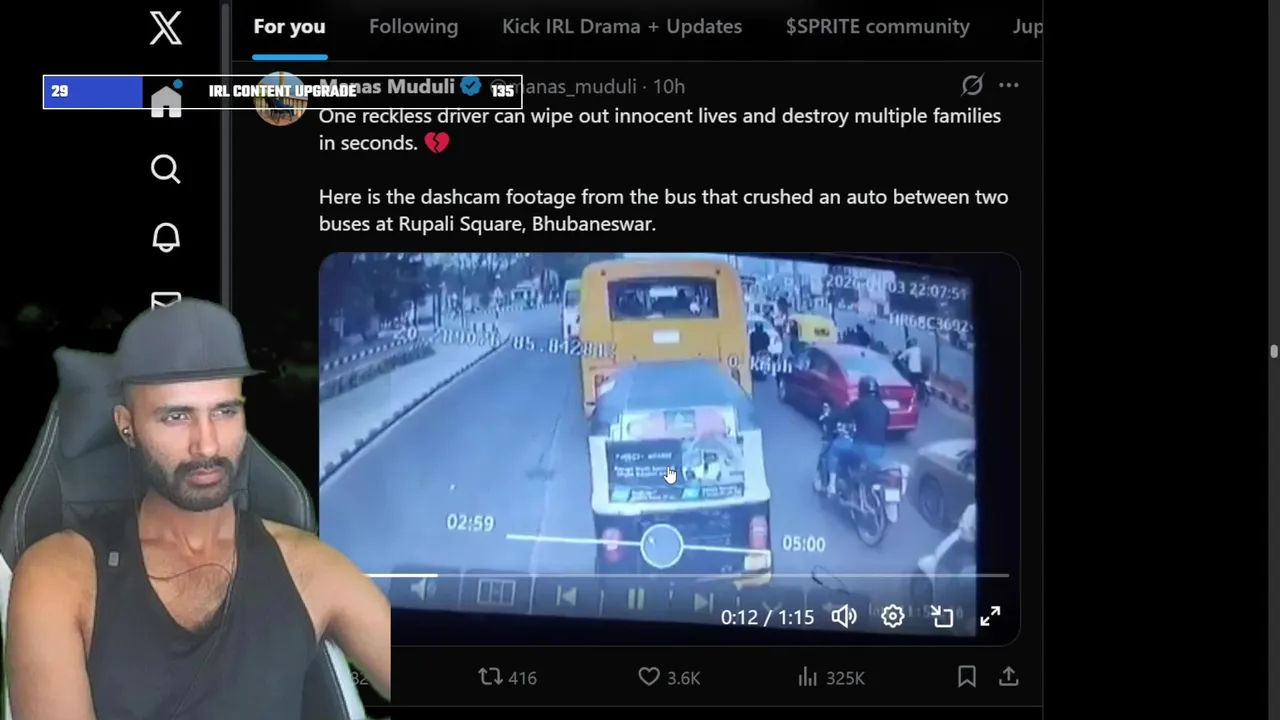Open the Grok explain icon on post

click(x=972, y=85)
